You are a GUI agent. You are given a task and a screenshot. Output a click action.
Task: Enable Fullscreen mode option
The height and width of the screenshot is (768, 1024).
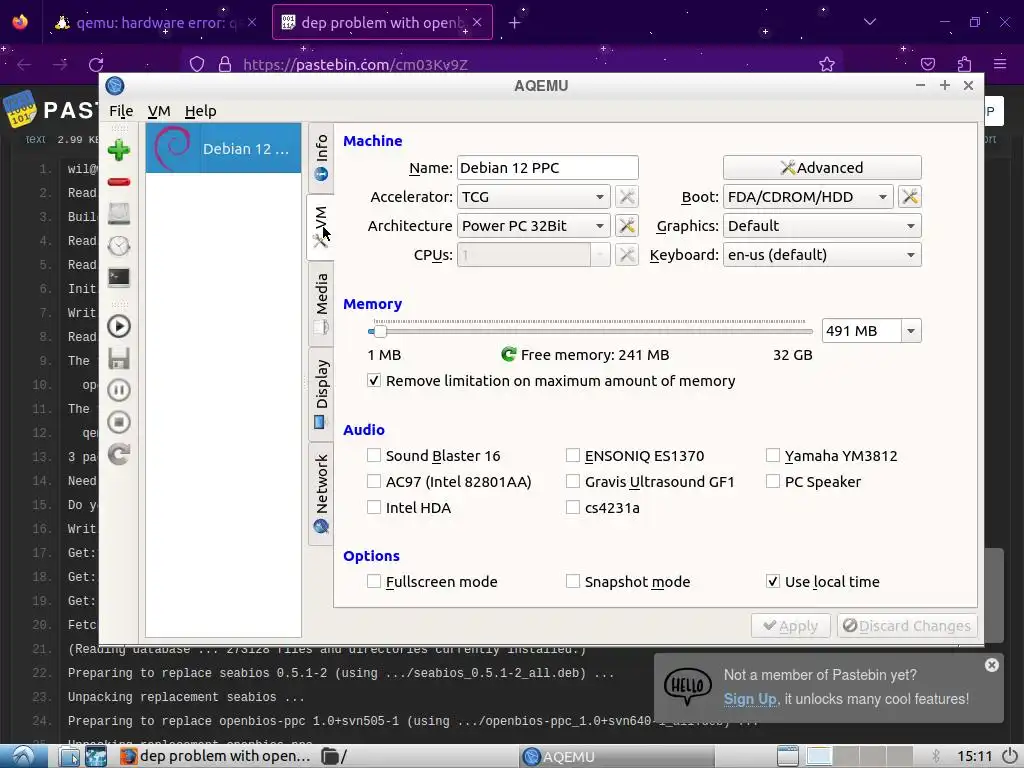(x=374, y=581)
